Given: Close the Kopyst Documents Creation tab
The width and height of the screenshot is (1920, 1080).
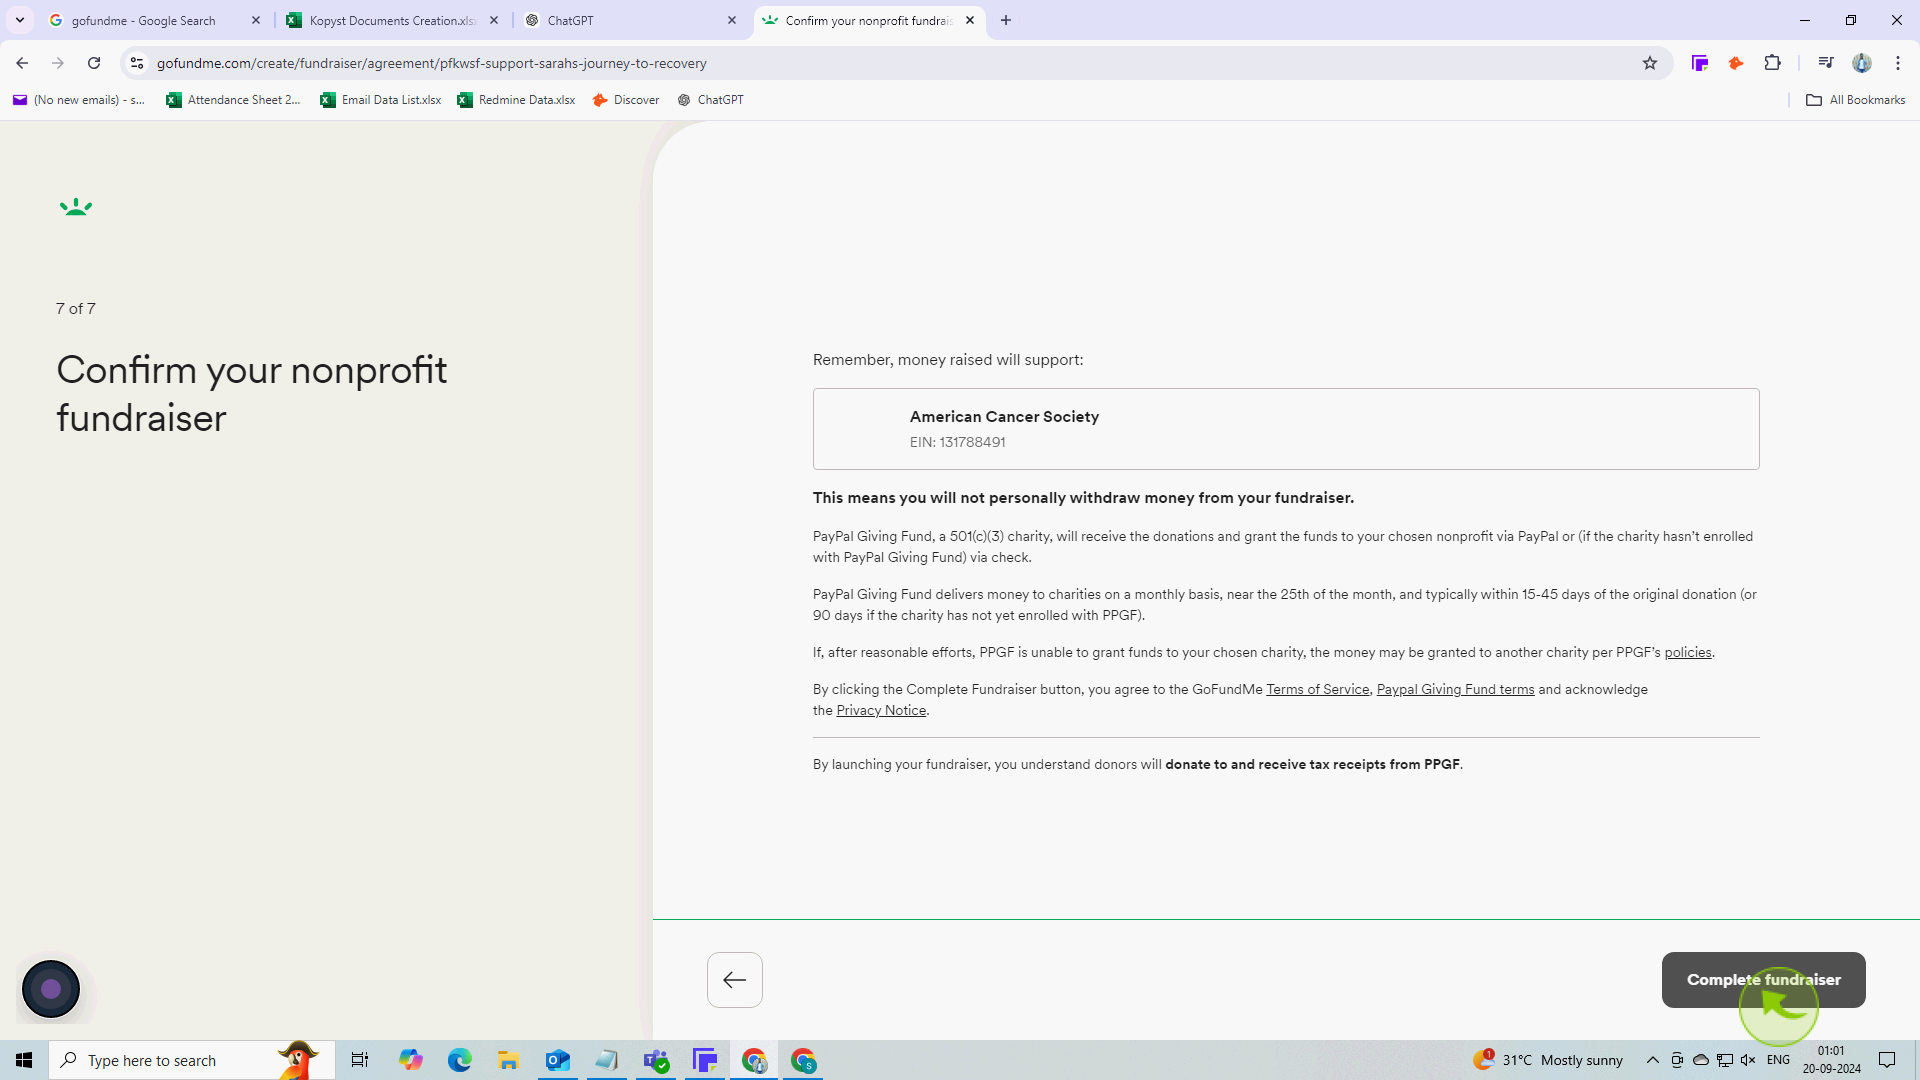Looking at the screenshot, I should 494,20.
